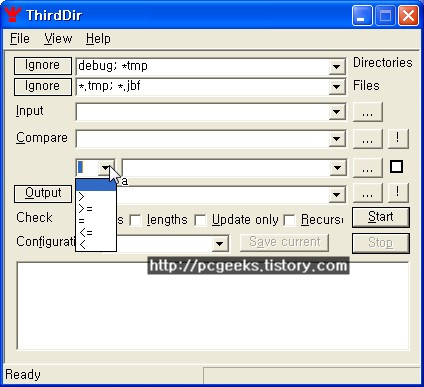Click the Output button
The image size is (424, 387).
43,194
